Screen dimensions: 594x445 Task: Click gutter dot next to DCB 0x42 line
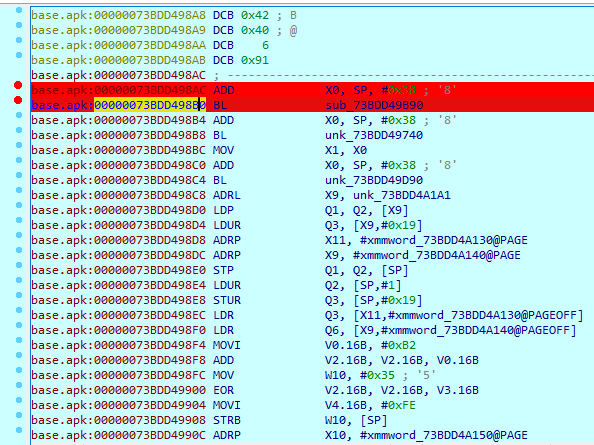19,10
